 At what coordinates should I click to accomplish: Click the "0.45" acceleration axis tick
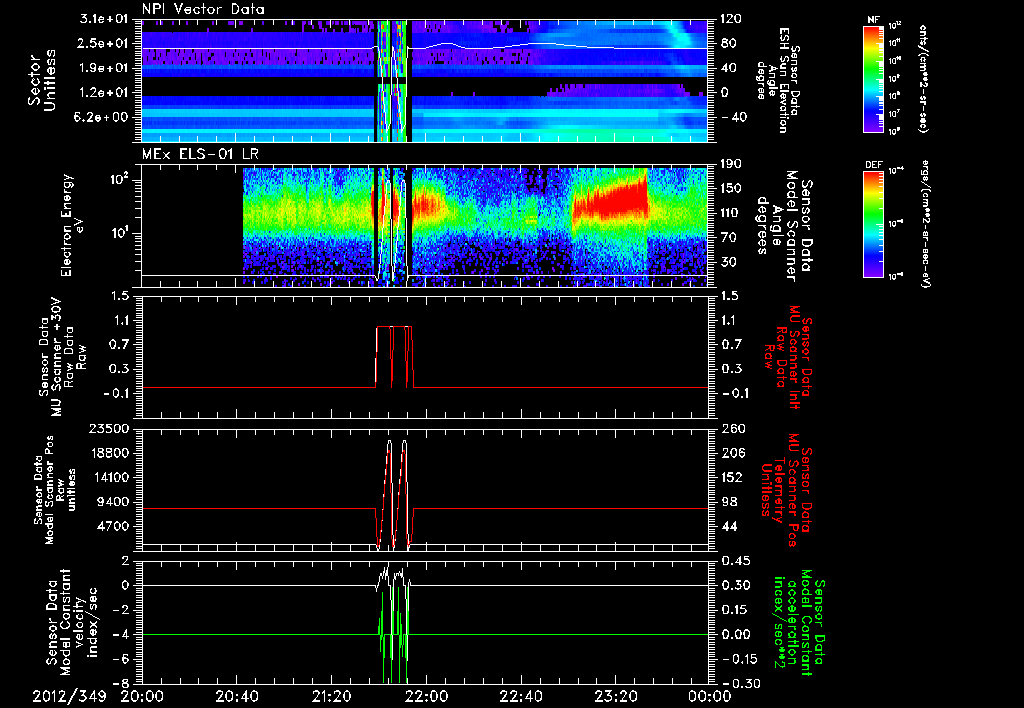click(x=735, y=561)
